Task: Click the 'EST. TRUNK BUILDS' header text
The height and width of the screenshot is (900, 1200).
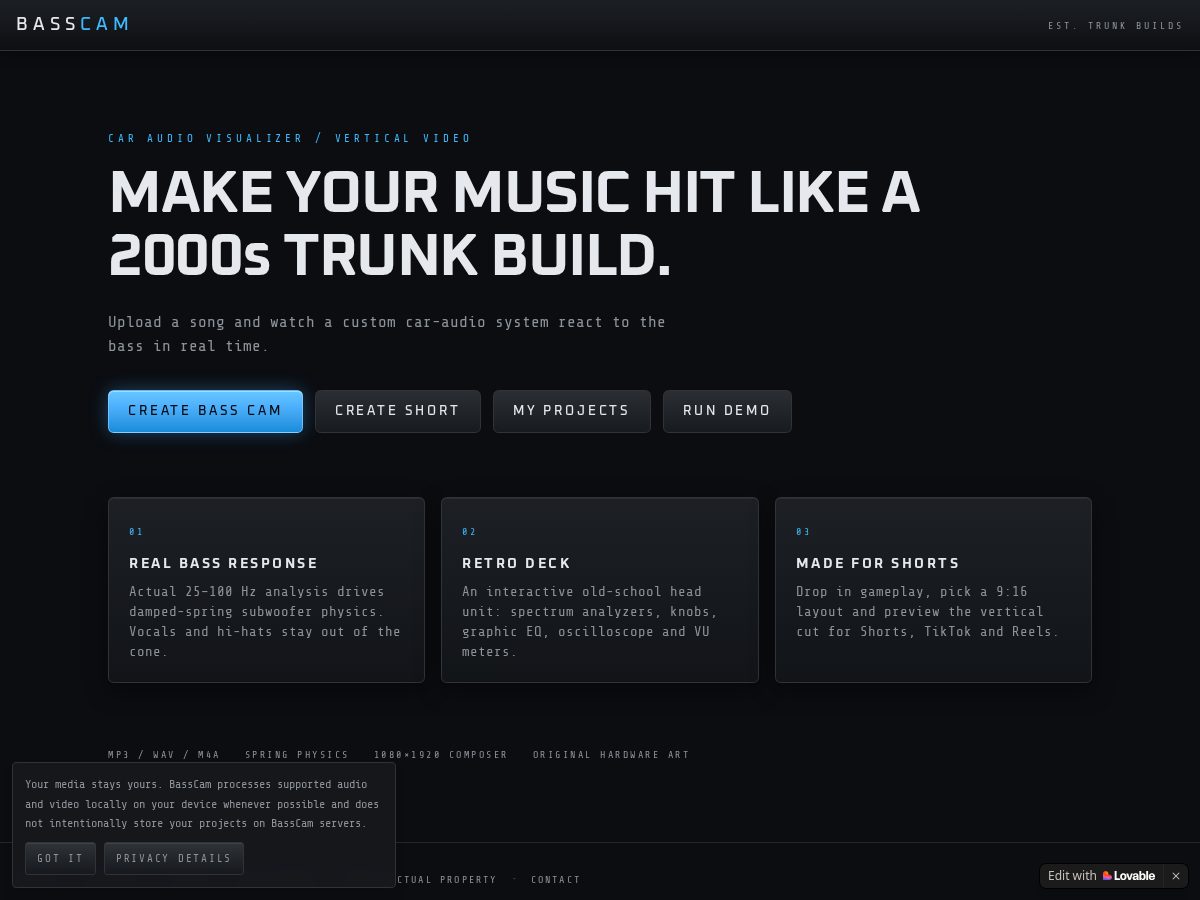Action: point(1116,26)
